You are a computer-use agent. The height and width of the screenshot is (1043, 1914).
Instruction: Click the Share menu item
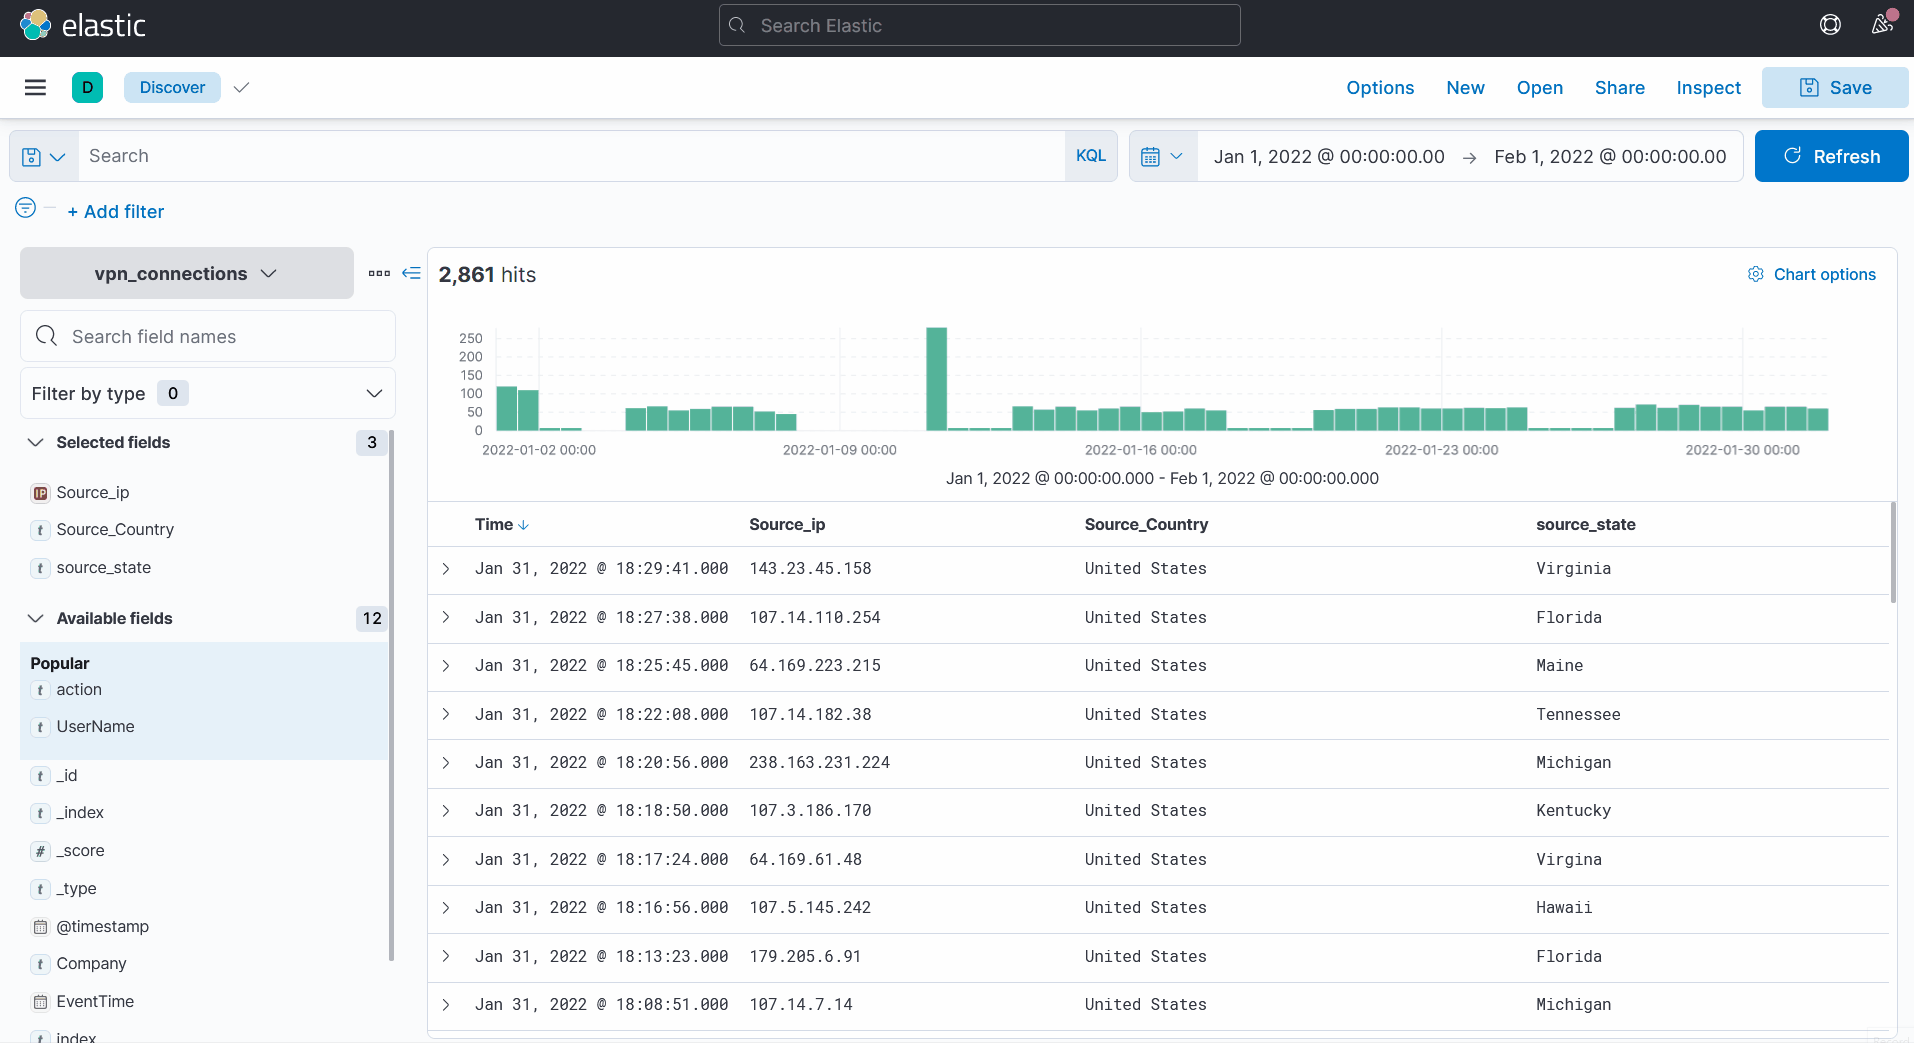pos(1619,88)
